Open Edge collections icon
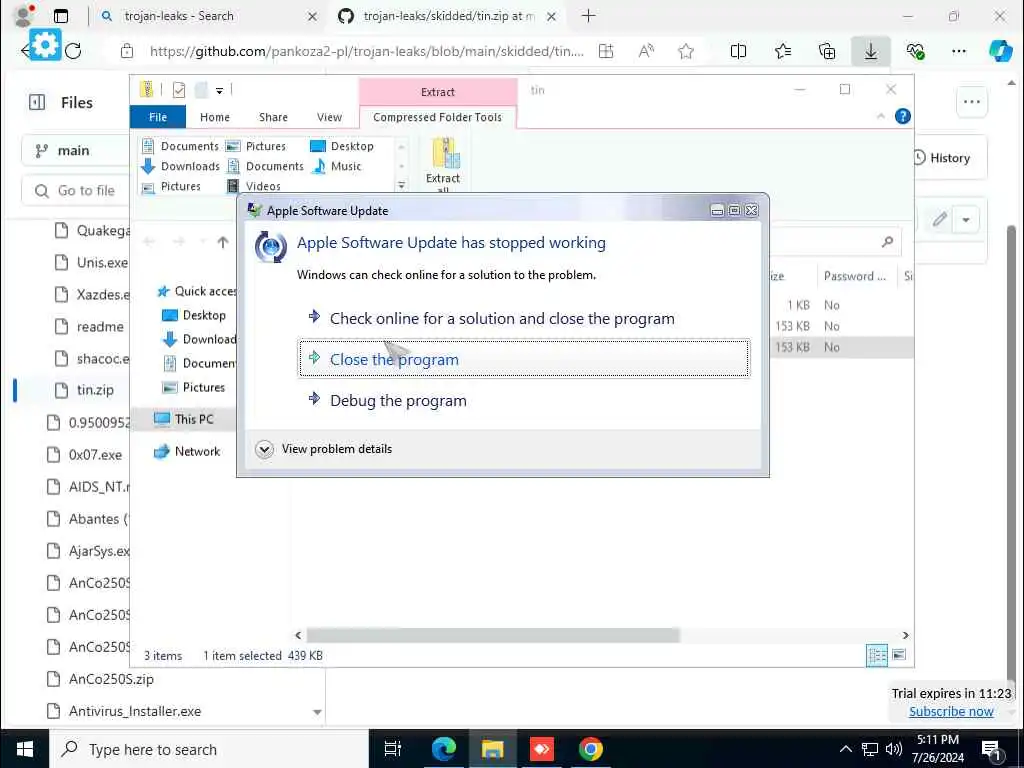This screenshot has height=768, width=1024. pyautogui.click(x=827, y=51)
